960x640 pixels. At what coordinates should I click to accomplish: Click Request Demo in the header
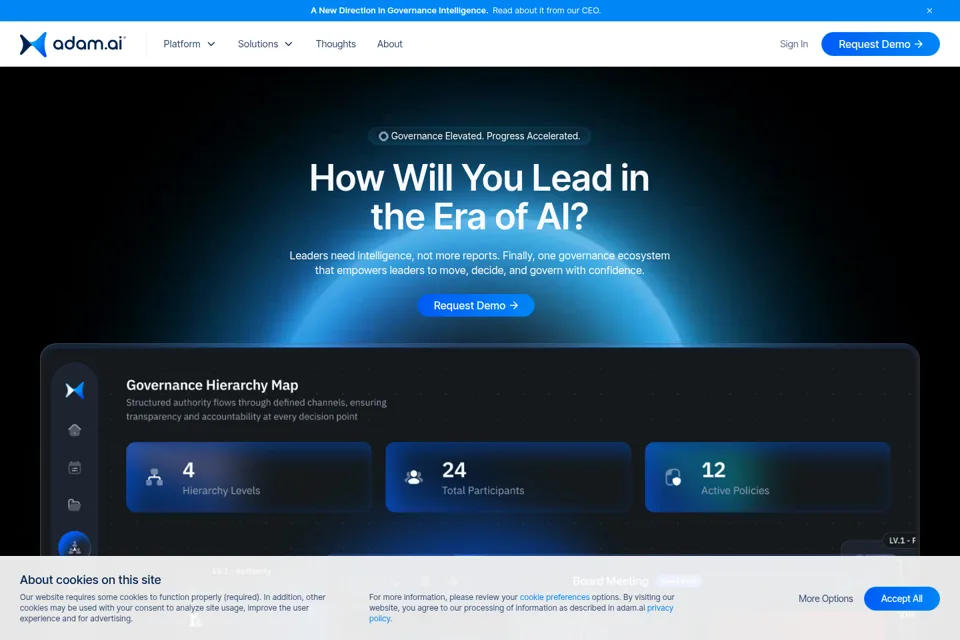click(880, 44)
